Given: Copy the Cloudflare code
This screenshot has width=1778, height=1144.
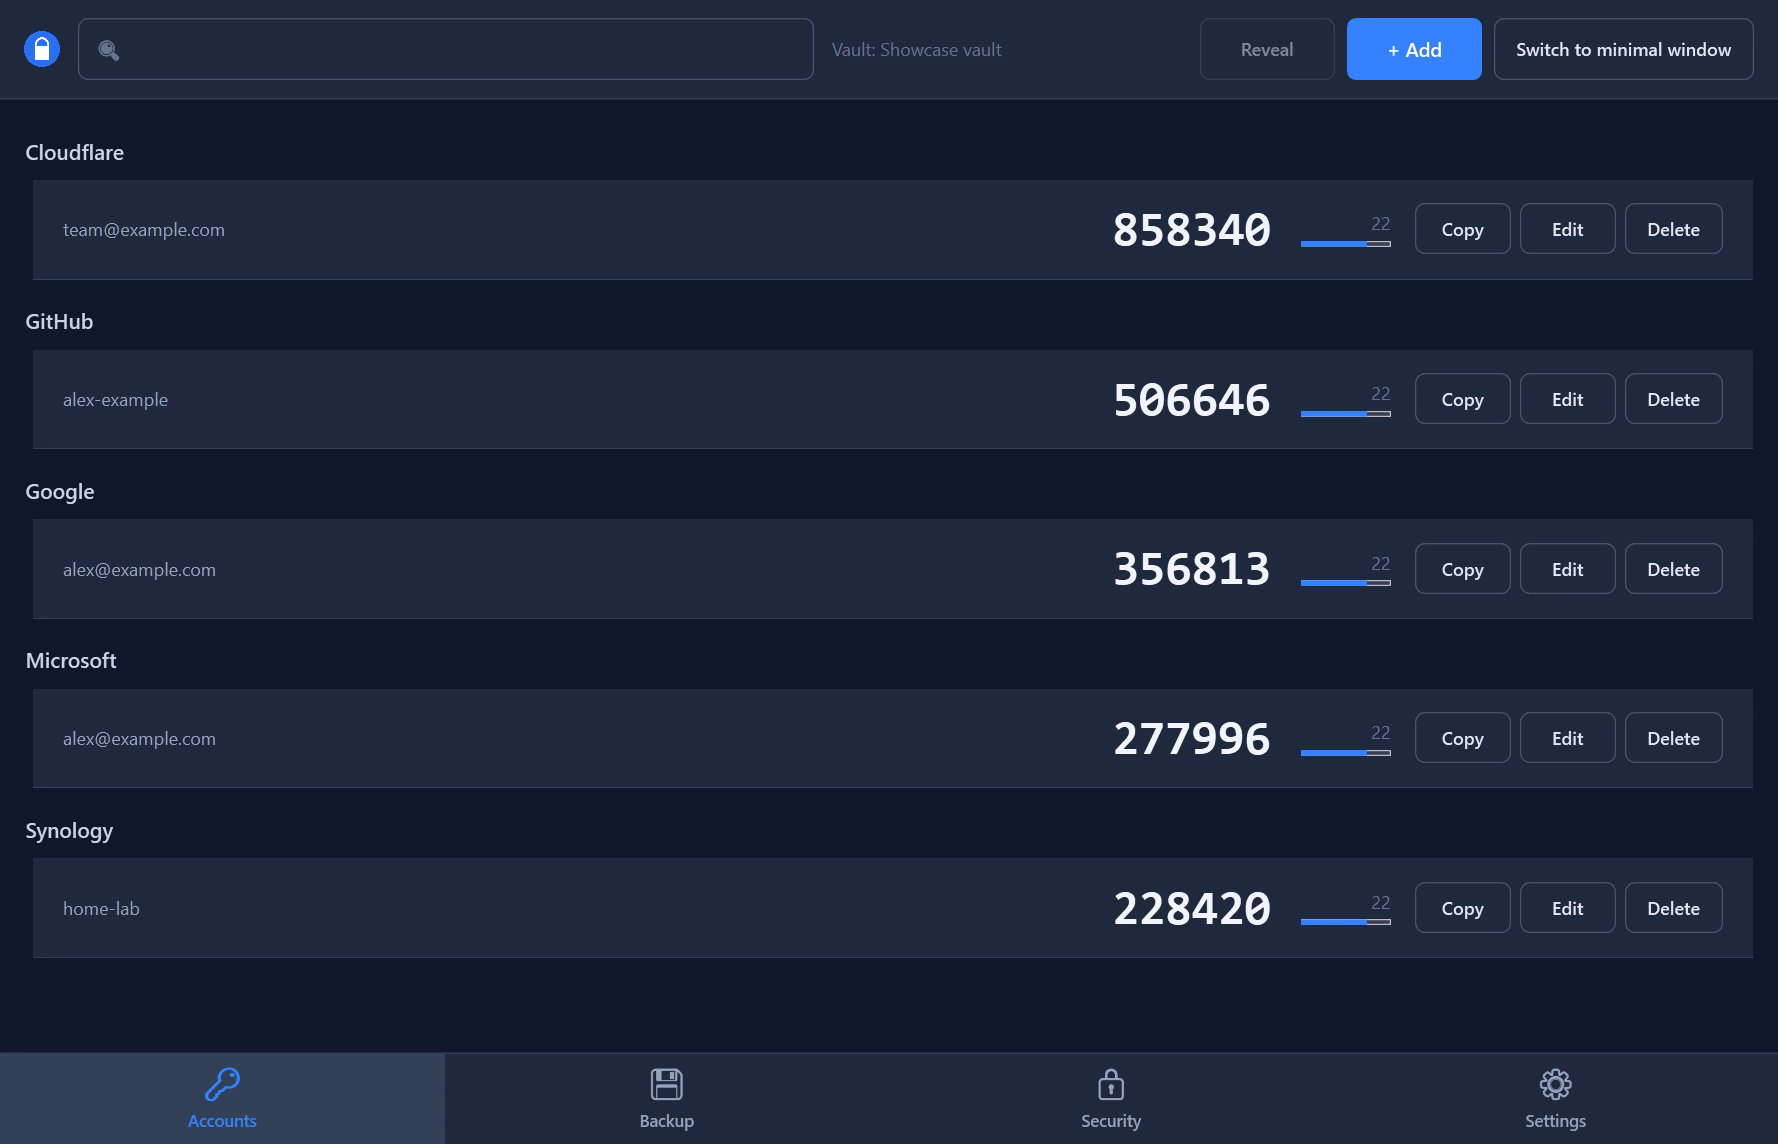Looking at the screenshot, I should [x=1462, y=229].
